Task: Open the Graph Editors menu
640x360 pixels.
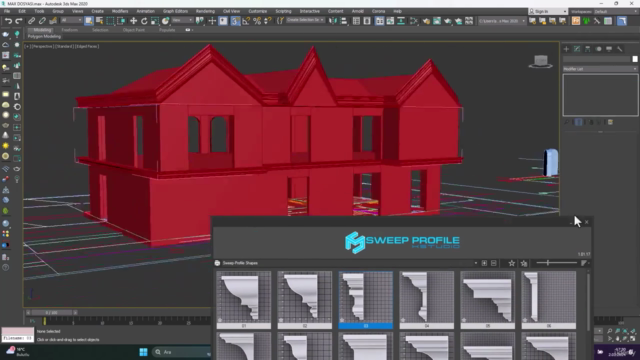Action: [x=175, y=11]
